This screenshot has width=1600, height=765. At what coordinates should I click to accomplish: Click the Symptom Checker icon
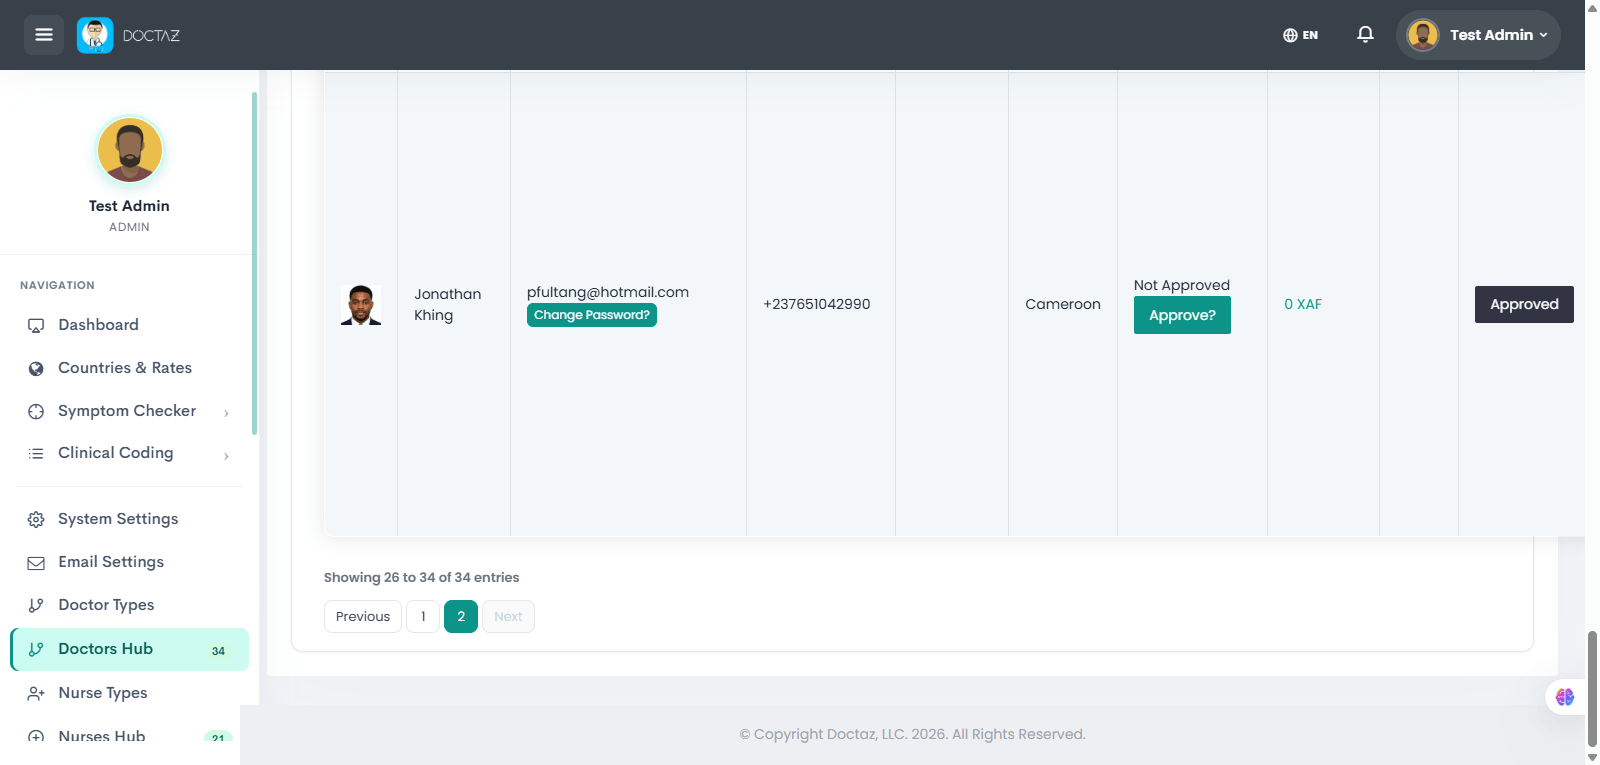click(36, 412)
